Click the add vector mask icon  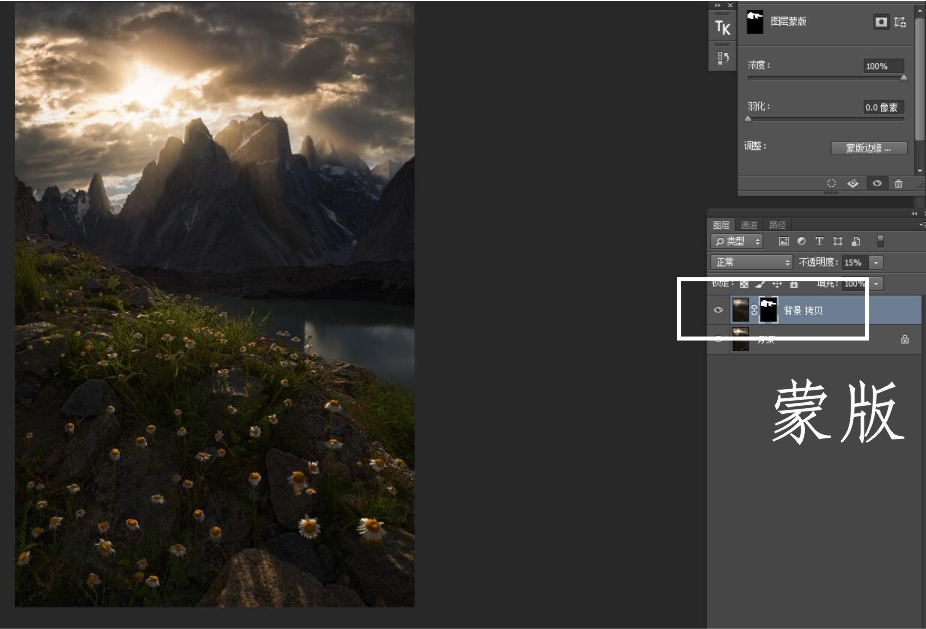tap(900, 21)
